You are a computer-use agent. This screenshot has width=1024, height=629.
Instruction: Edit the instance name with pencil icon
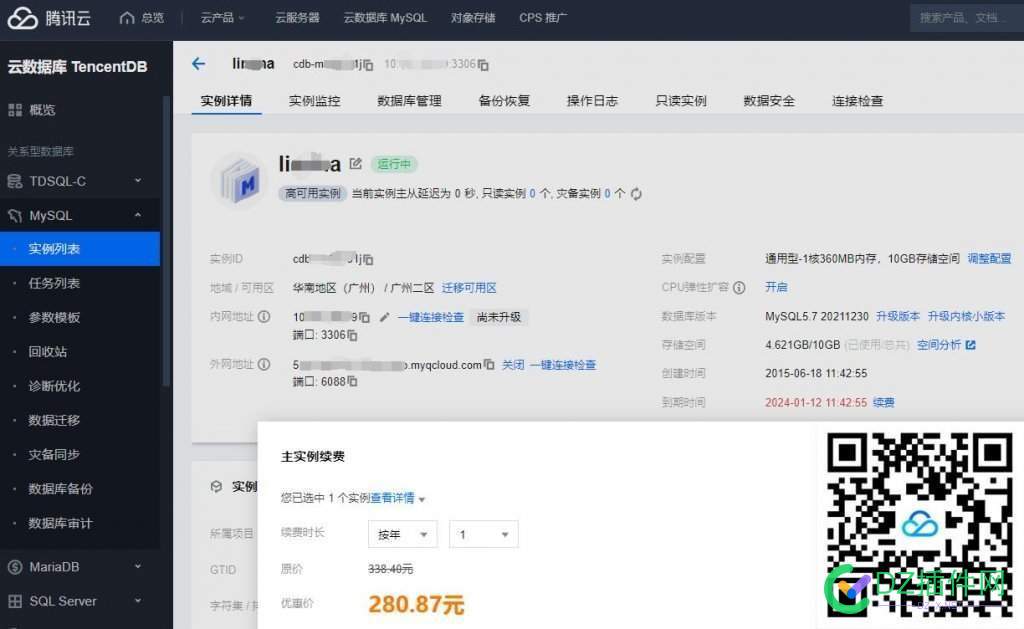click(355, 163)
